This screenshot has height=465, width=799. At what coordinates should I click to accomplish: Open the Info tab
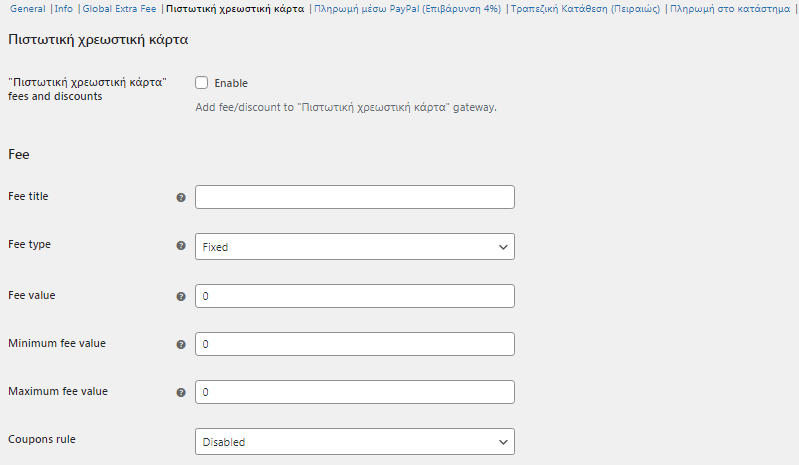pos(64,9)
